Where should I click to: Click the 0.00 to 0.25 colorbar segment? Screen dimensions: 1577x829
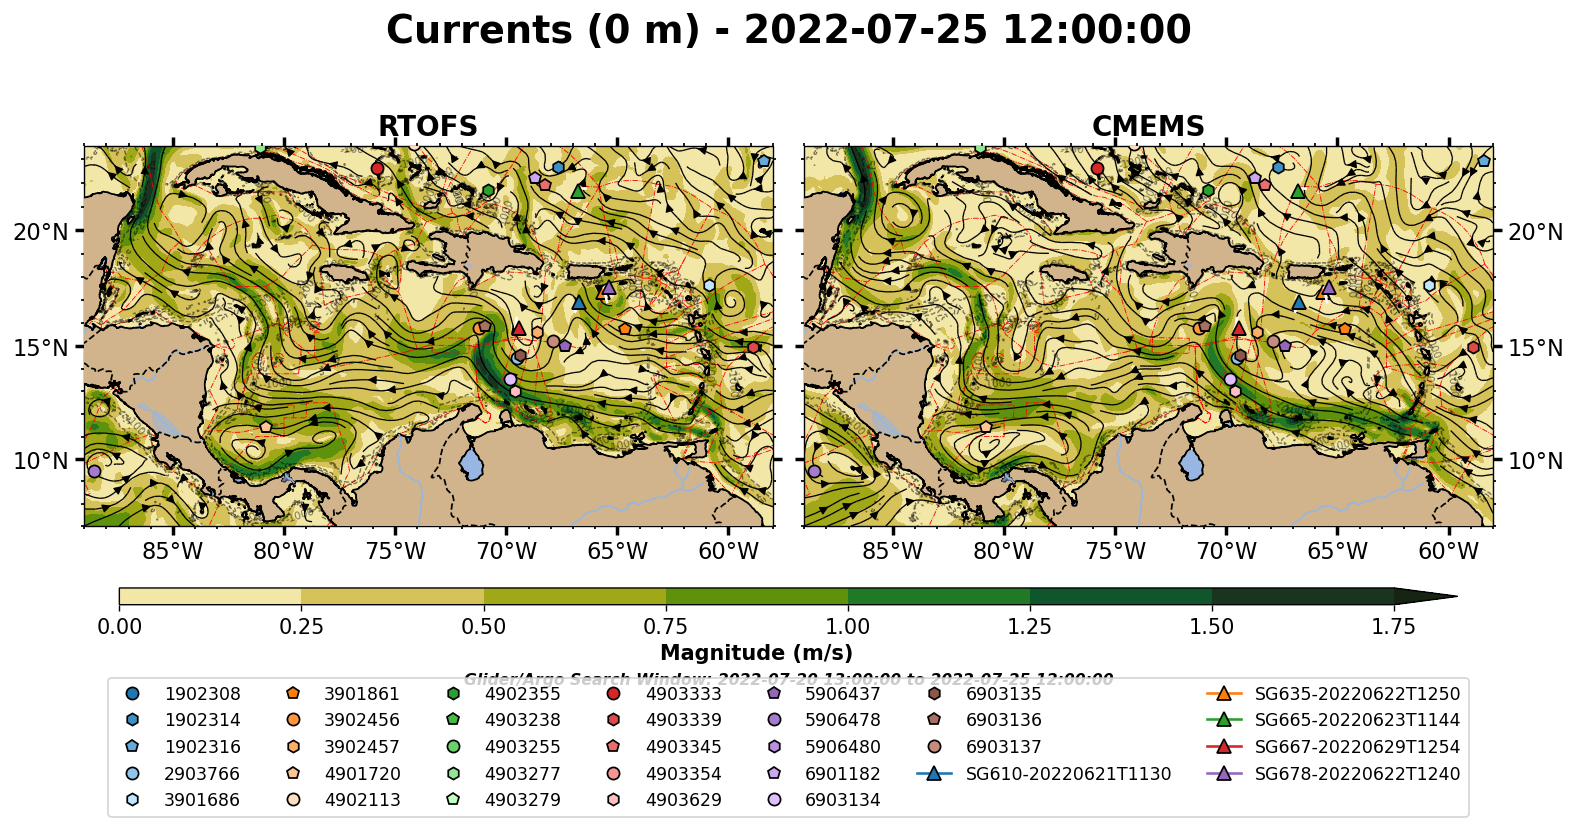pos(210,596)
